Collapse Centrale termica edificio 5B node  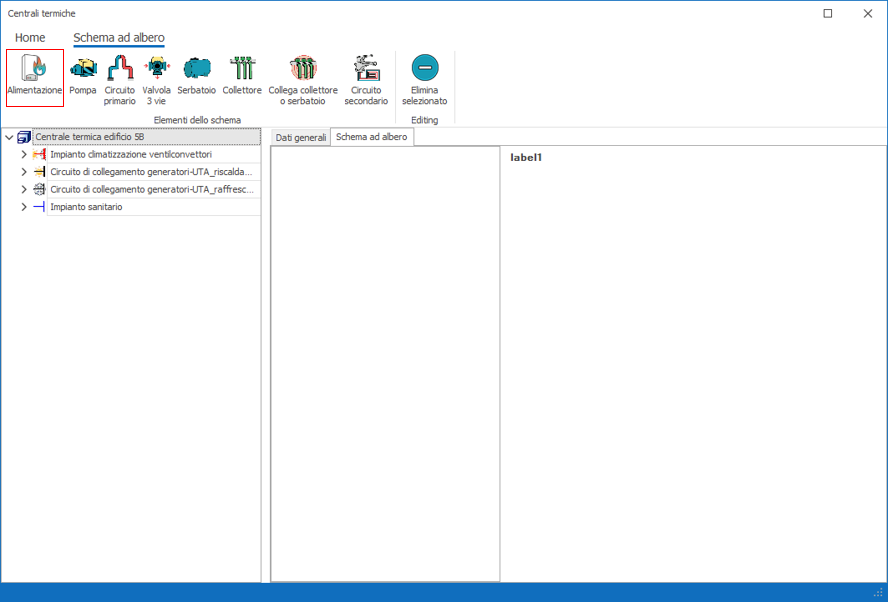click(9, 137)
